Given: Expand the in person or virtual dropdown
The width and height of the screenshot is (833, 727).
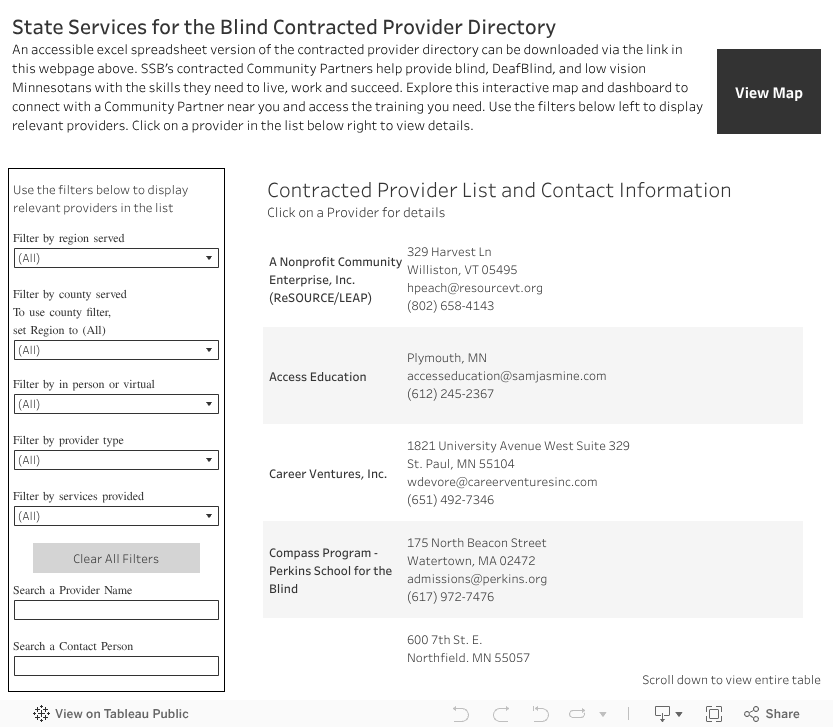Looking at the screenshot, I should tap(116, 404).
